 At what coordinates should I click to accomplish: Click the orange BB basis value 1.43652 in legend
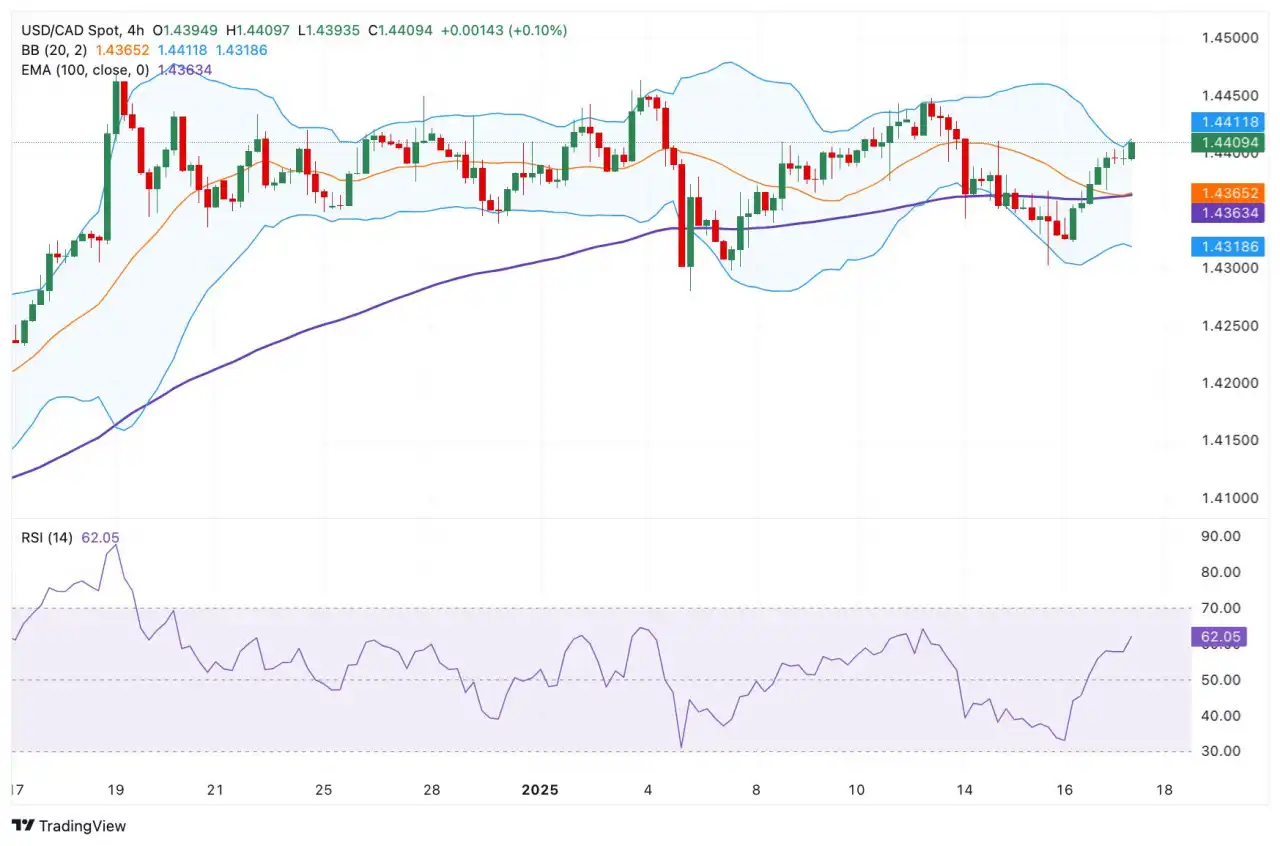(122, 50)
